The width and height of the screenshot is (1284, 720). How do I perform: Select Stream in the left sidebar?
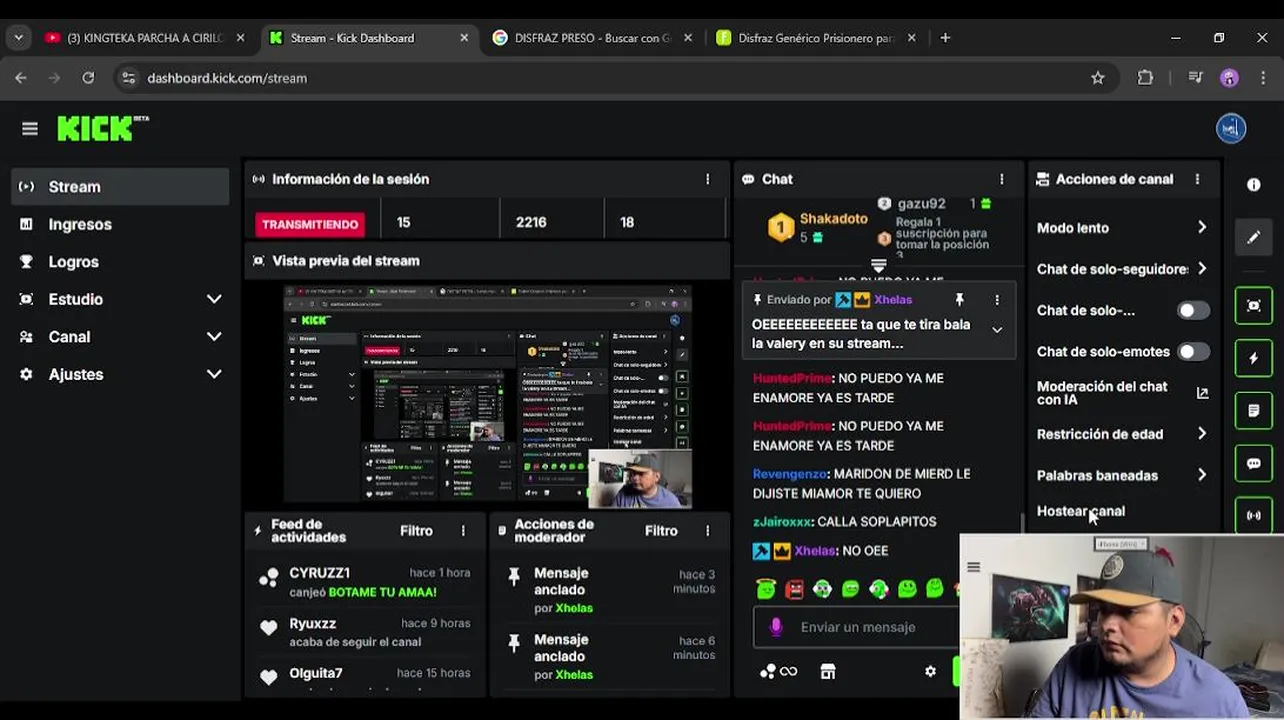[x=120, y=187]
